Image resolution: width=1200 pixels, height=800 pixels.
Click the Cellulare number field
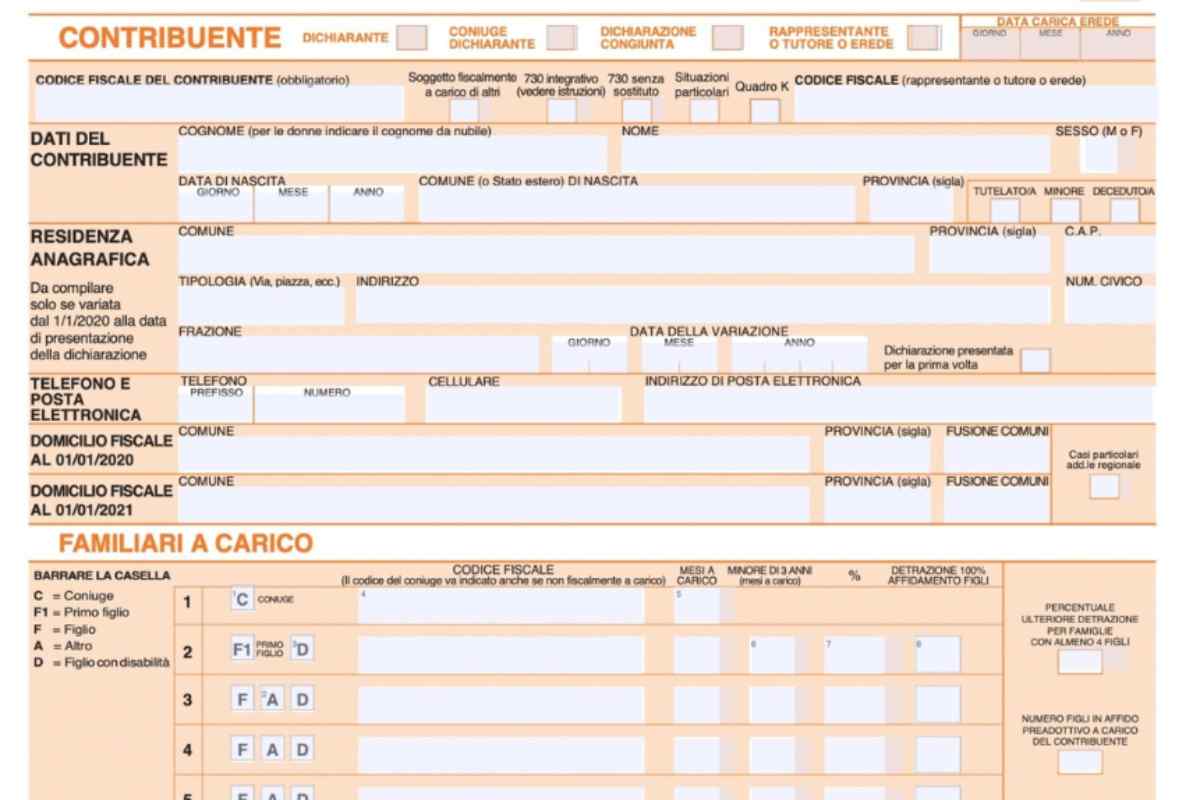523,404
